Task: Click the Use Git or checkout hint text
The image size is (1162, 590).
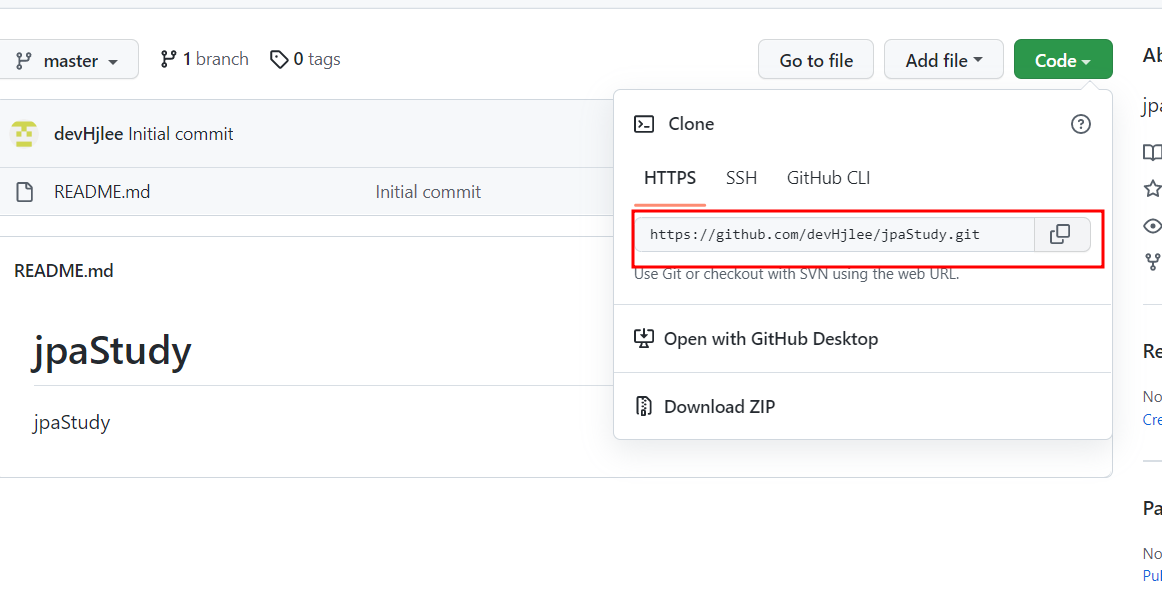Action: coord(797,274)
